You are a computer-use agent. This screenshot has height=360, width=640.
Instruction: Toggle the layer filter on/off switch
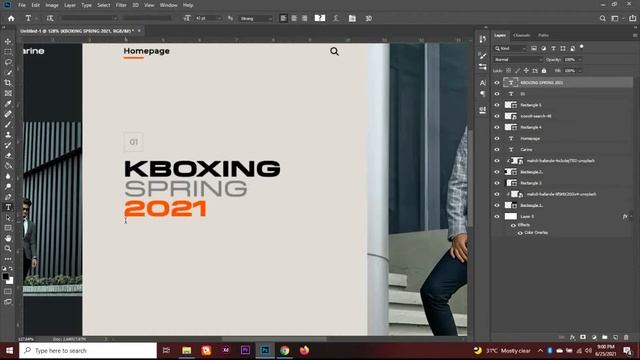pyautogui.click(x=582, y=48)
